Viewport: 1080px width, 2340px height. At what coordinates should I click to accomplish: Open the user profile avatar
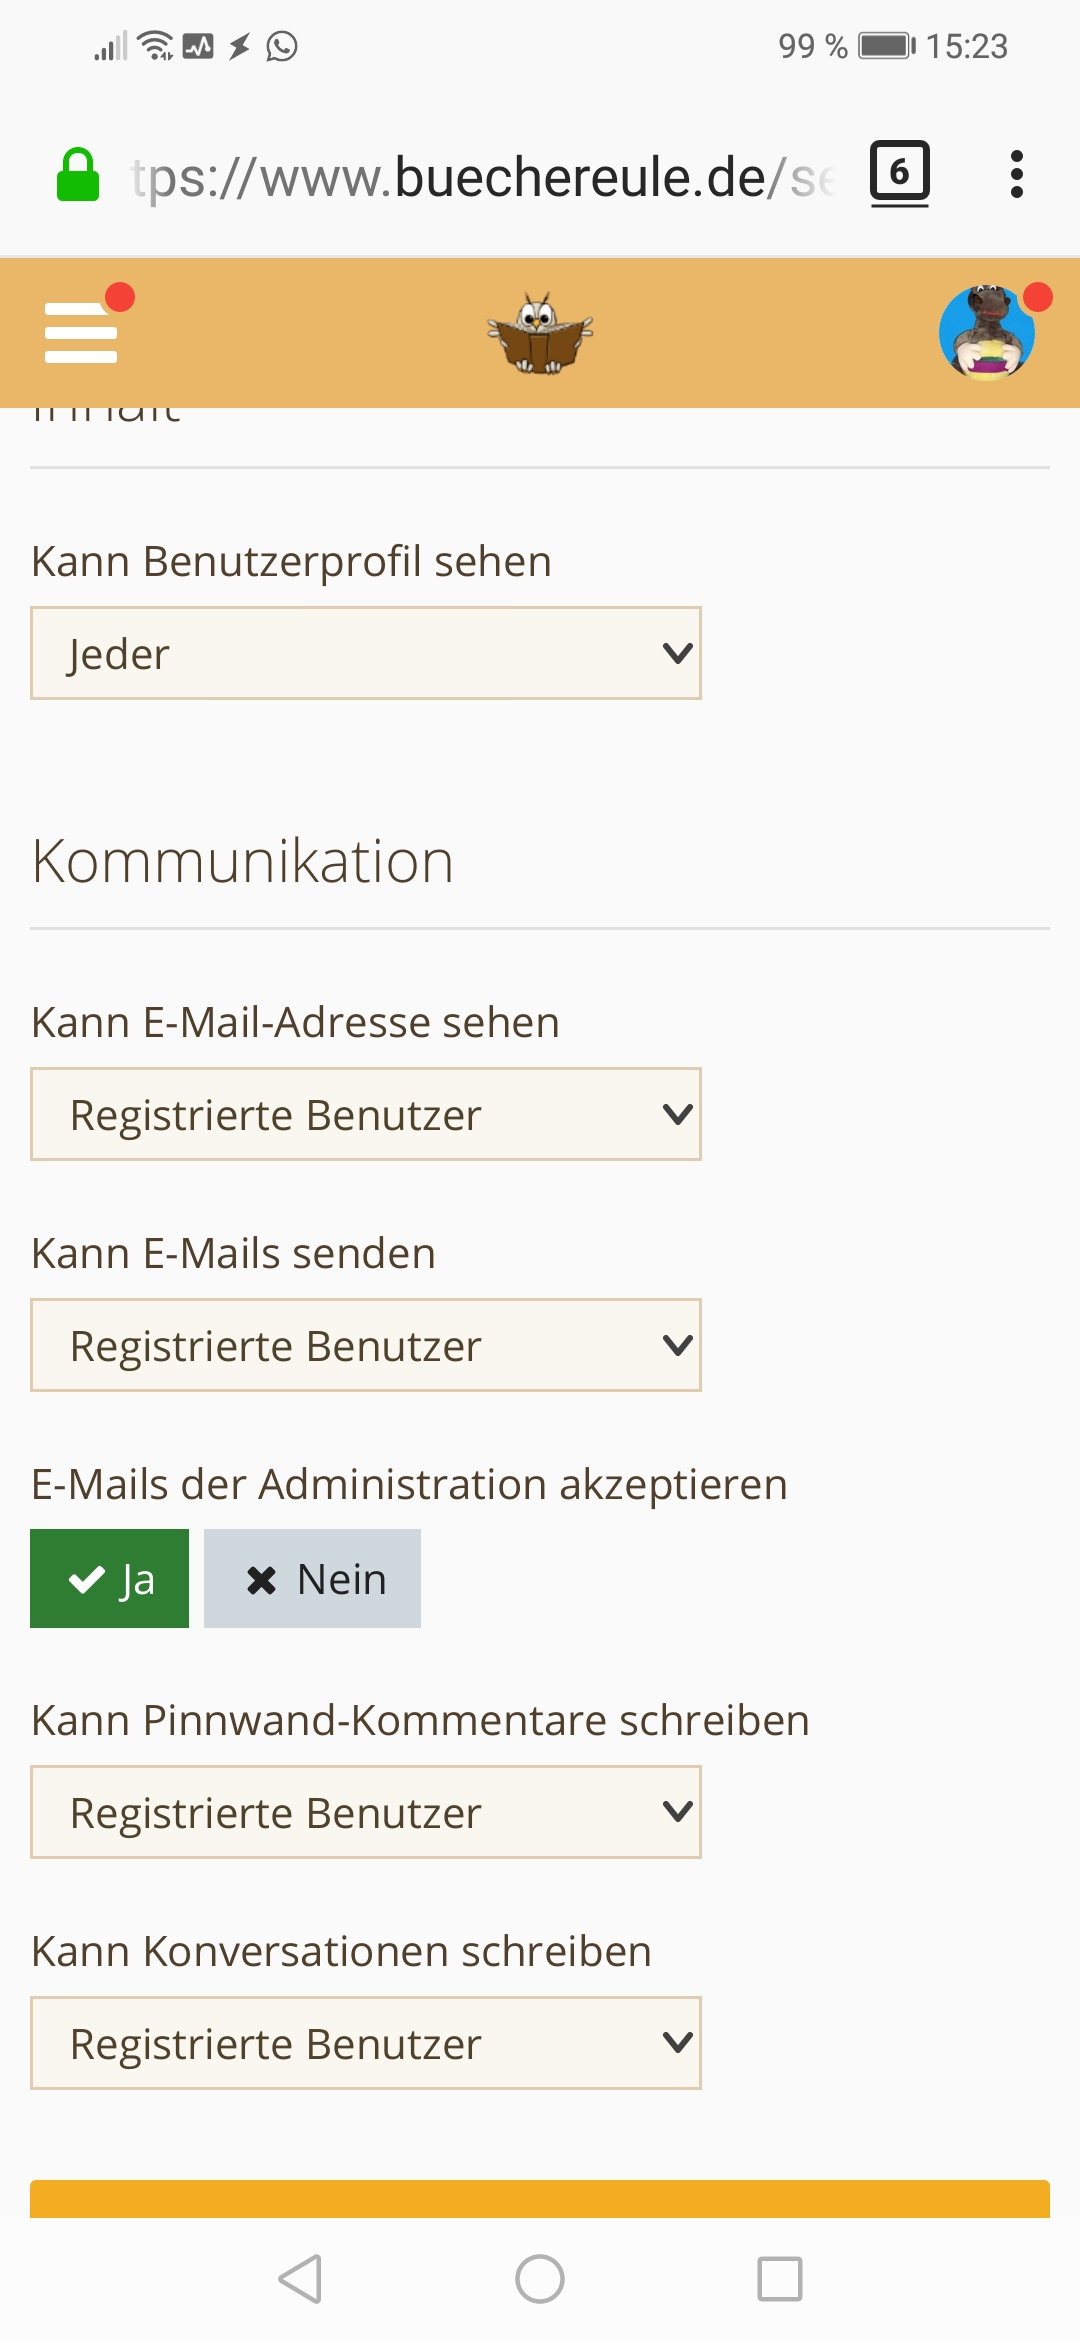987,333
